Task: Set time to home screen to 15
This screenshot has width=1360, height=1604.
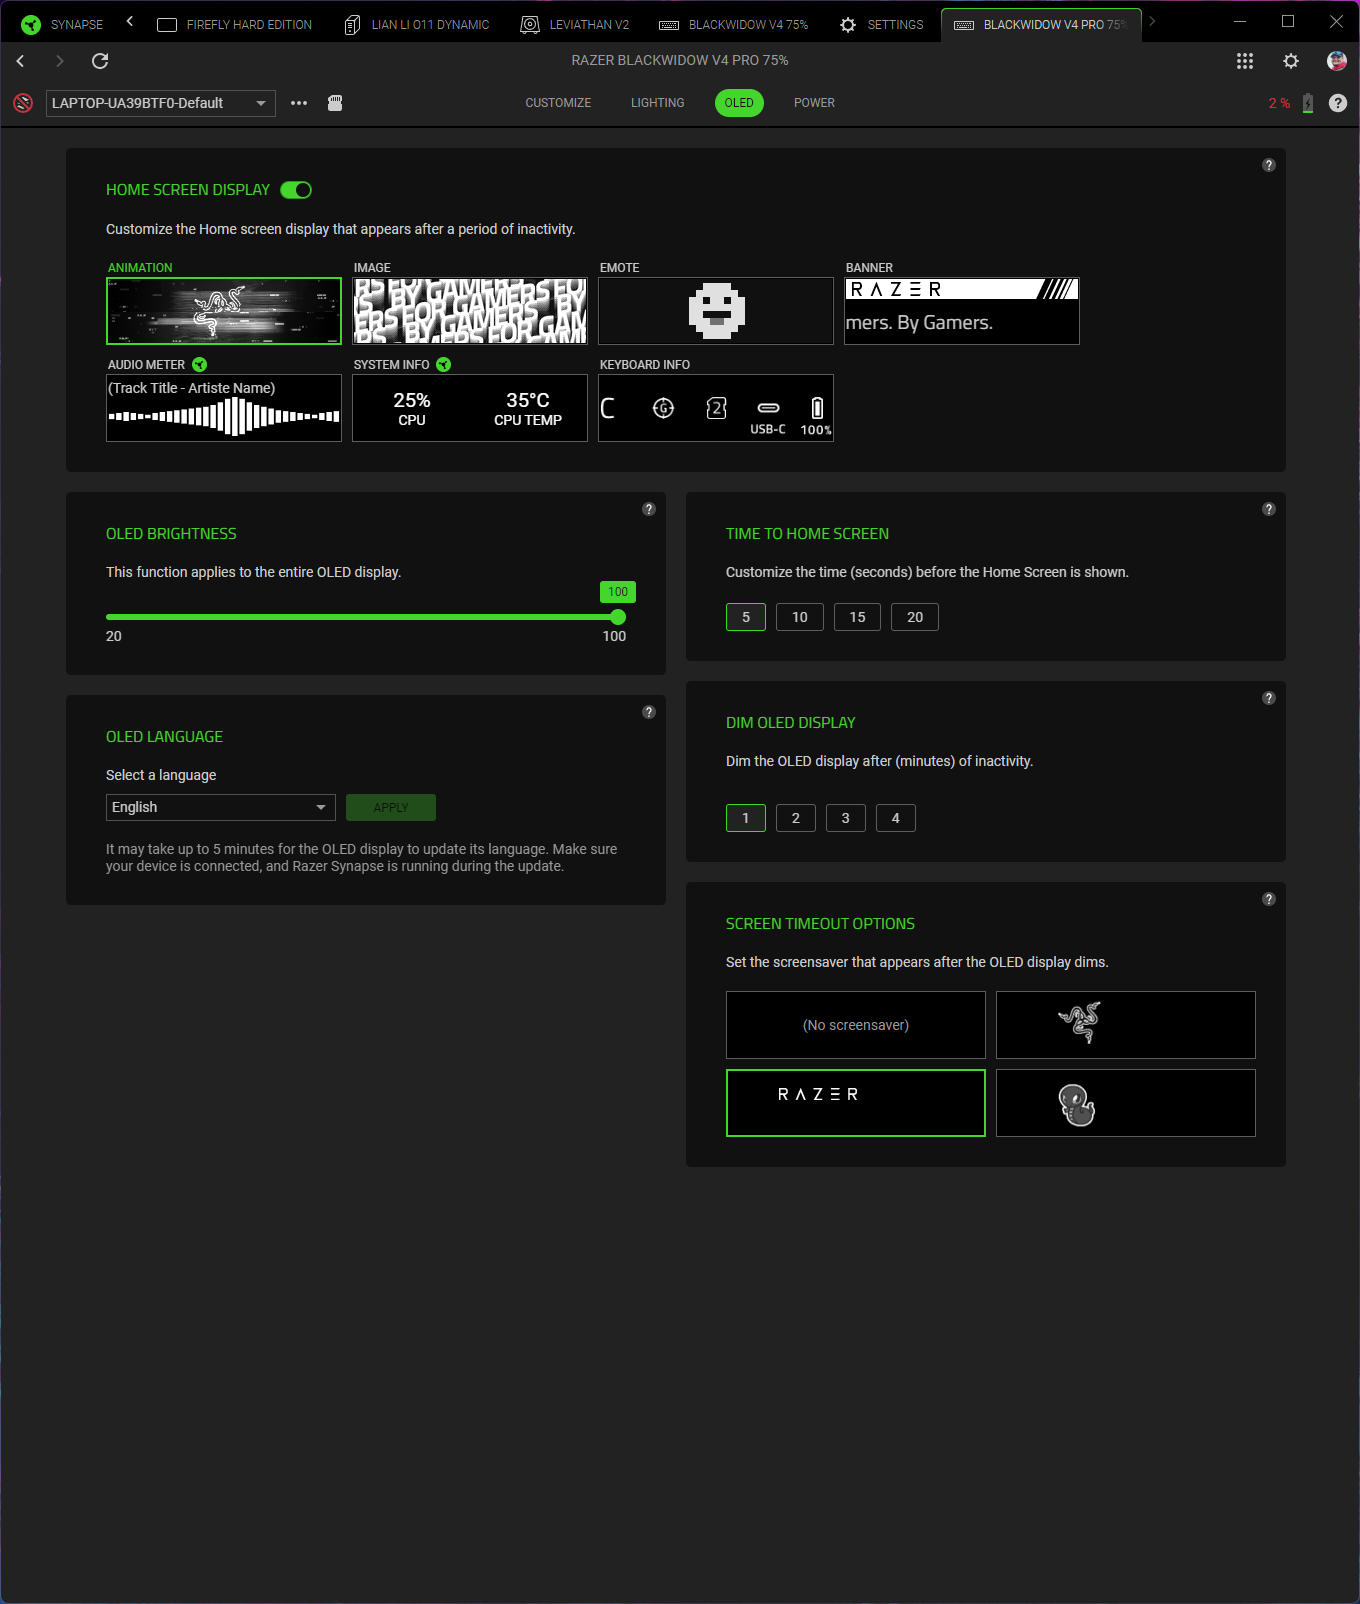Action: 857,617
